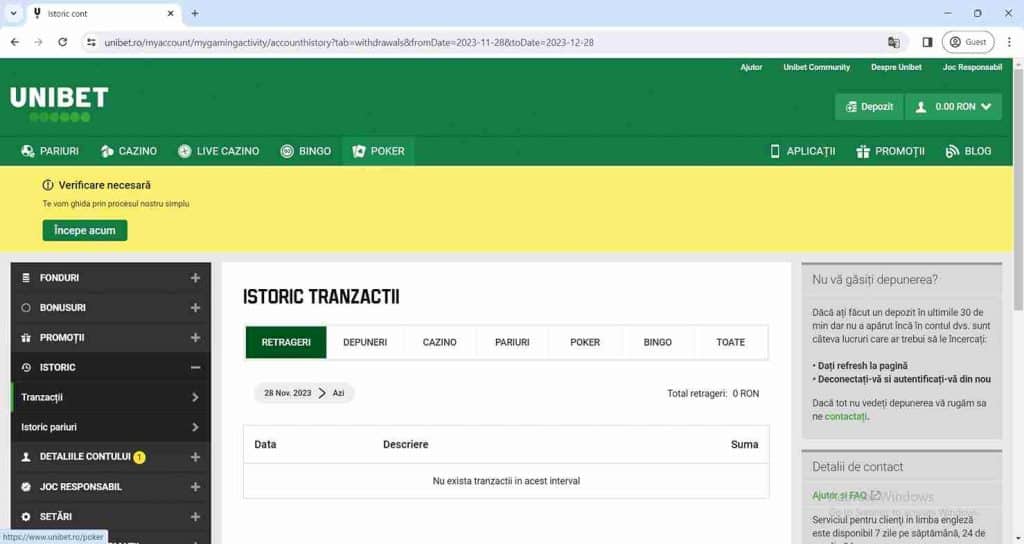Screen dimensions: 1024x544
Task: Click the Bonusuri circle icon
Action: [x=26, y=308]
